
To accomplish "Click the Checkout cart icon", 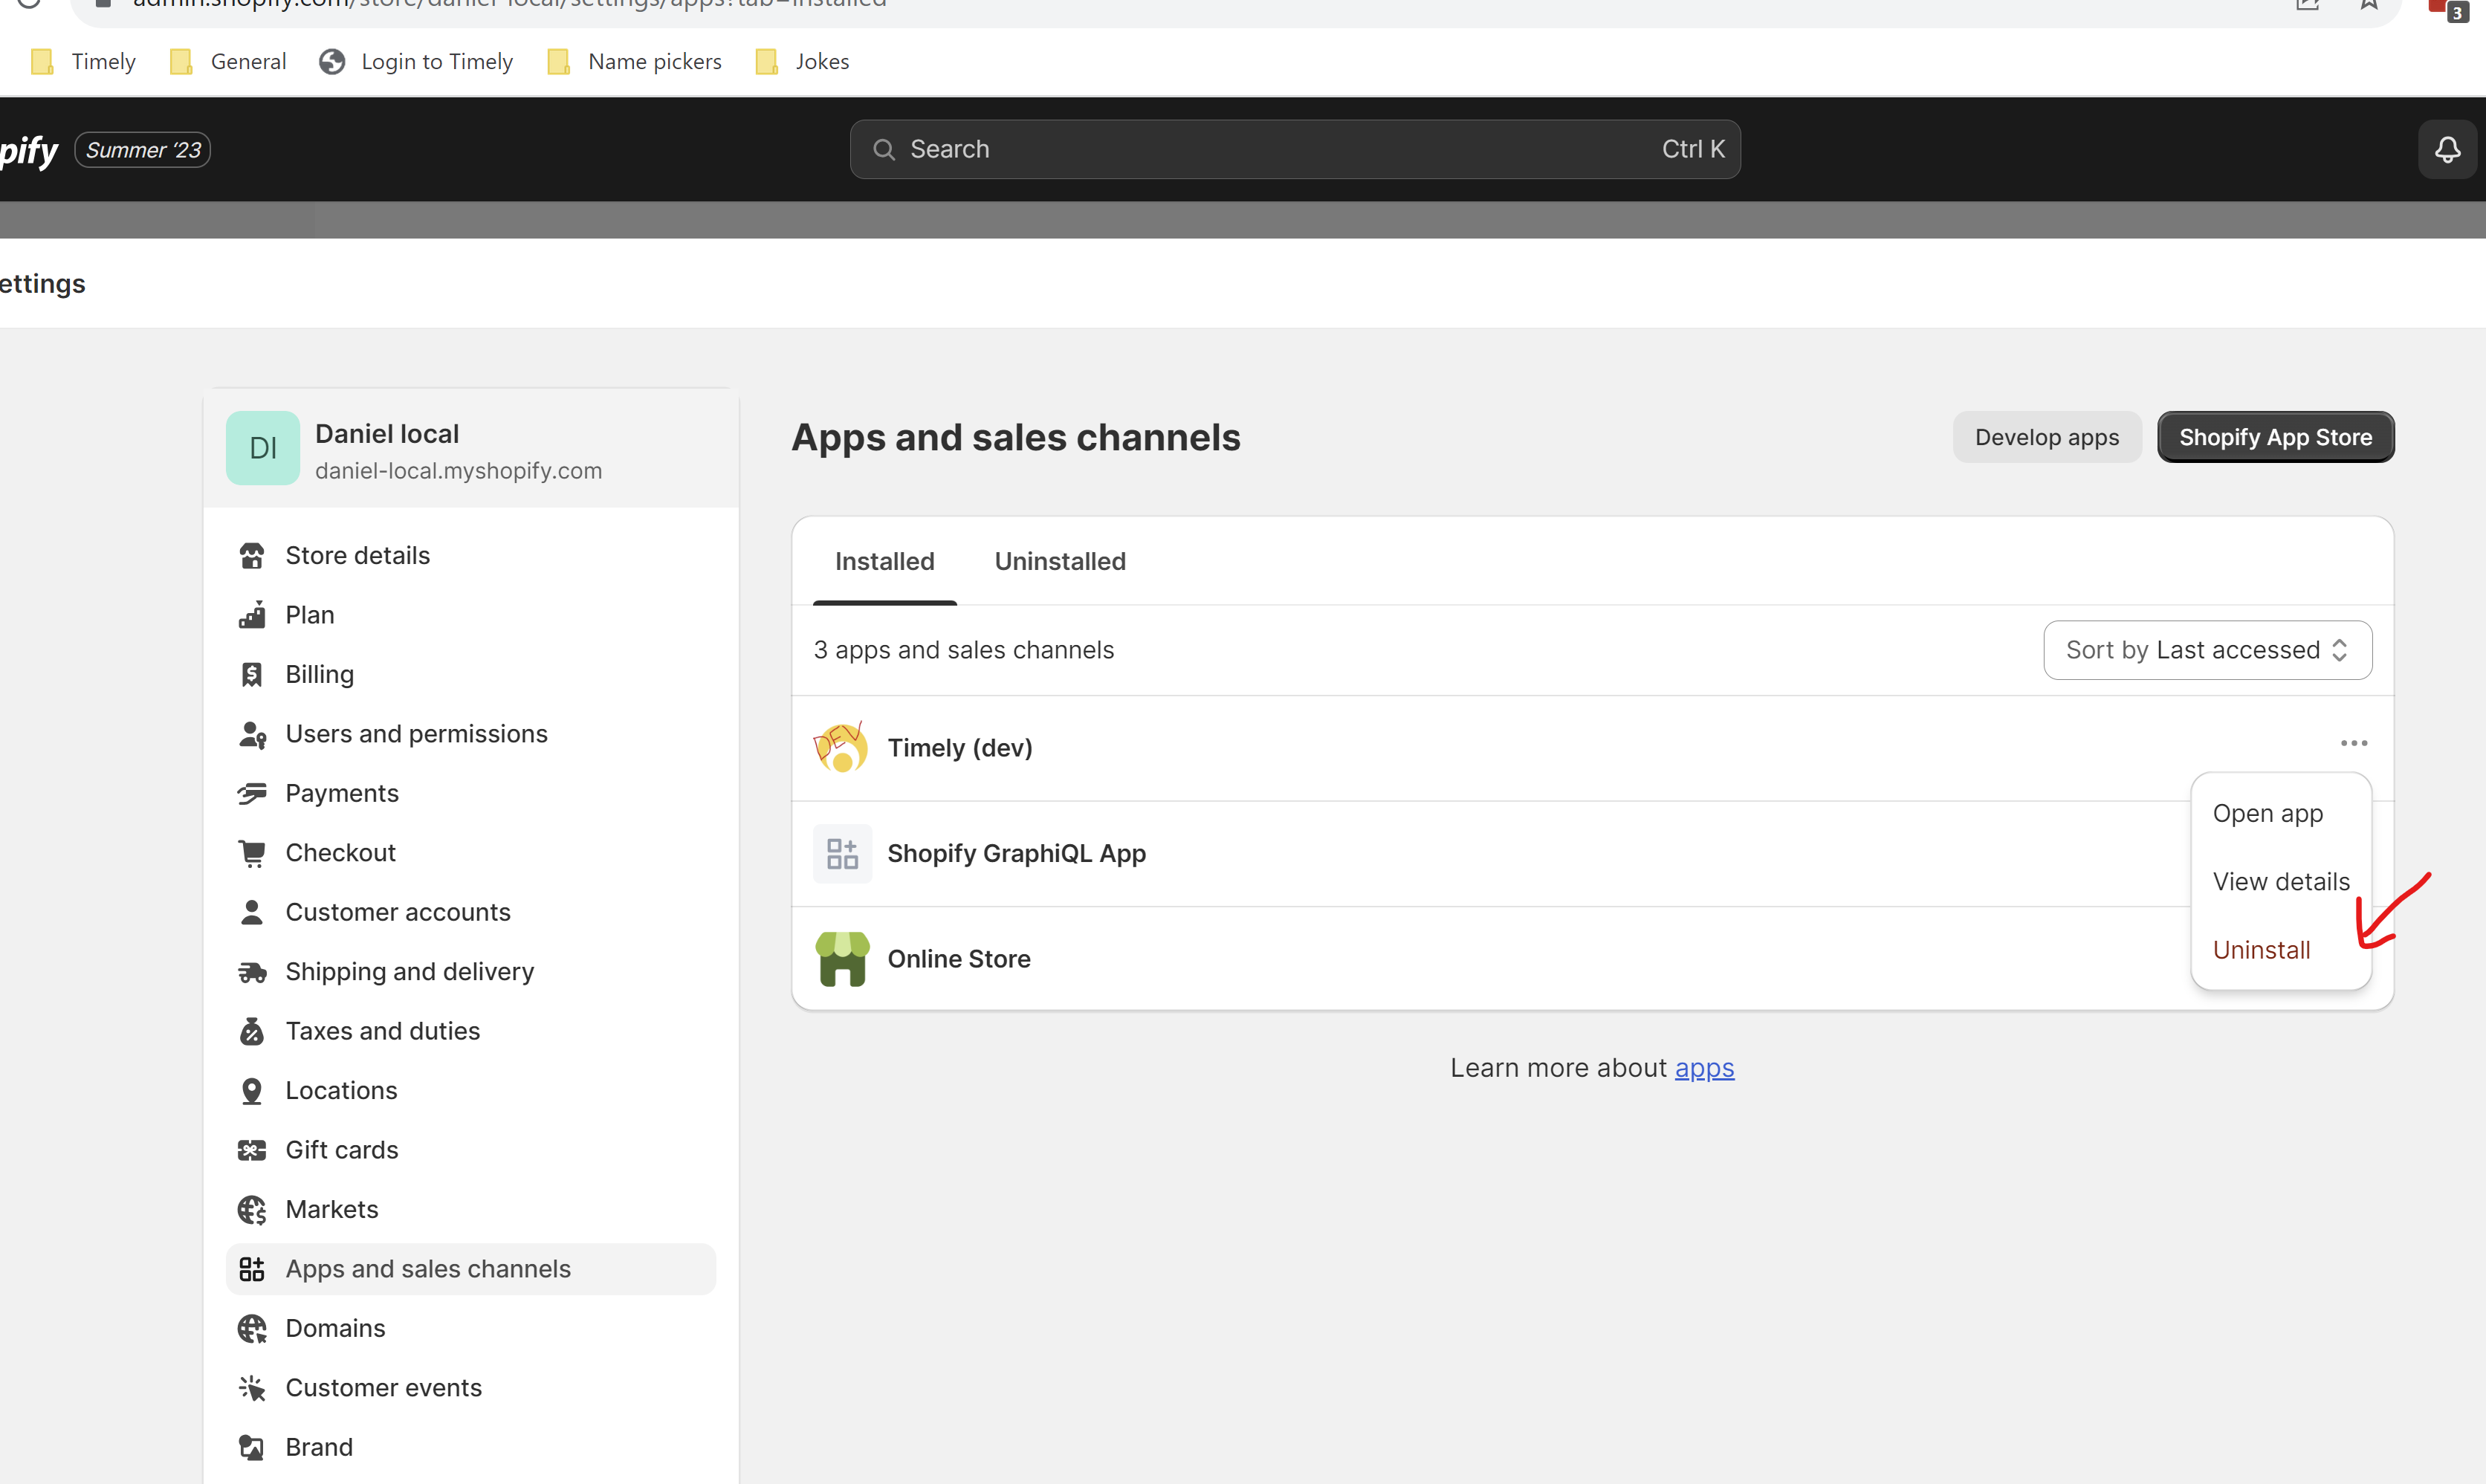I will point(252,853).
